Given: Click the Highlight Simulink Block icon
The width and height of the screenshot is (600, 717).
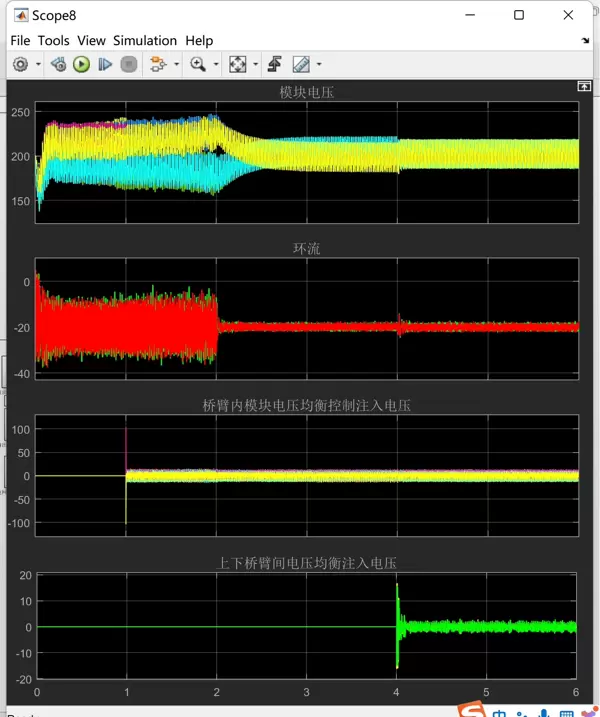Looking at the screenshot, I should [x=156, y=64].
